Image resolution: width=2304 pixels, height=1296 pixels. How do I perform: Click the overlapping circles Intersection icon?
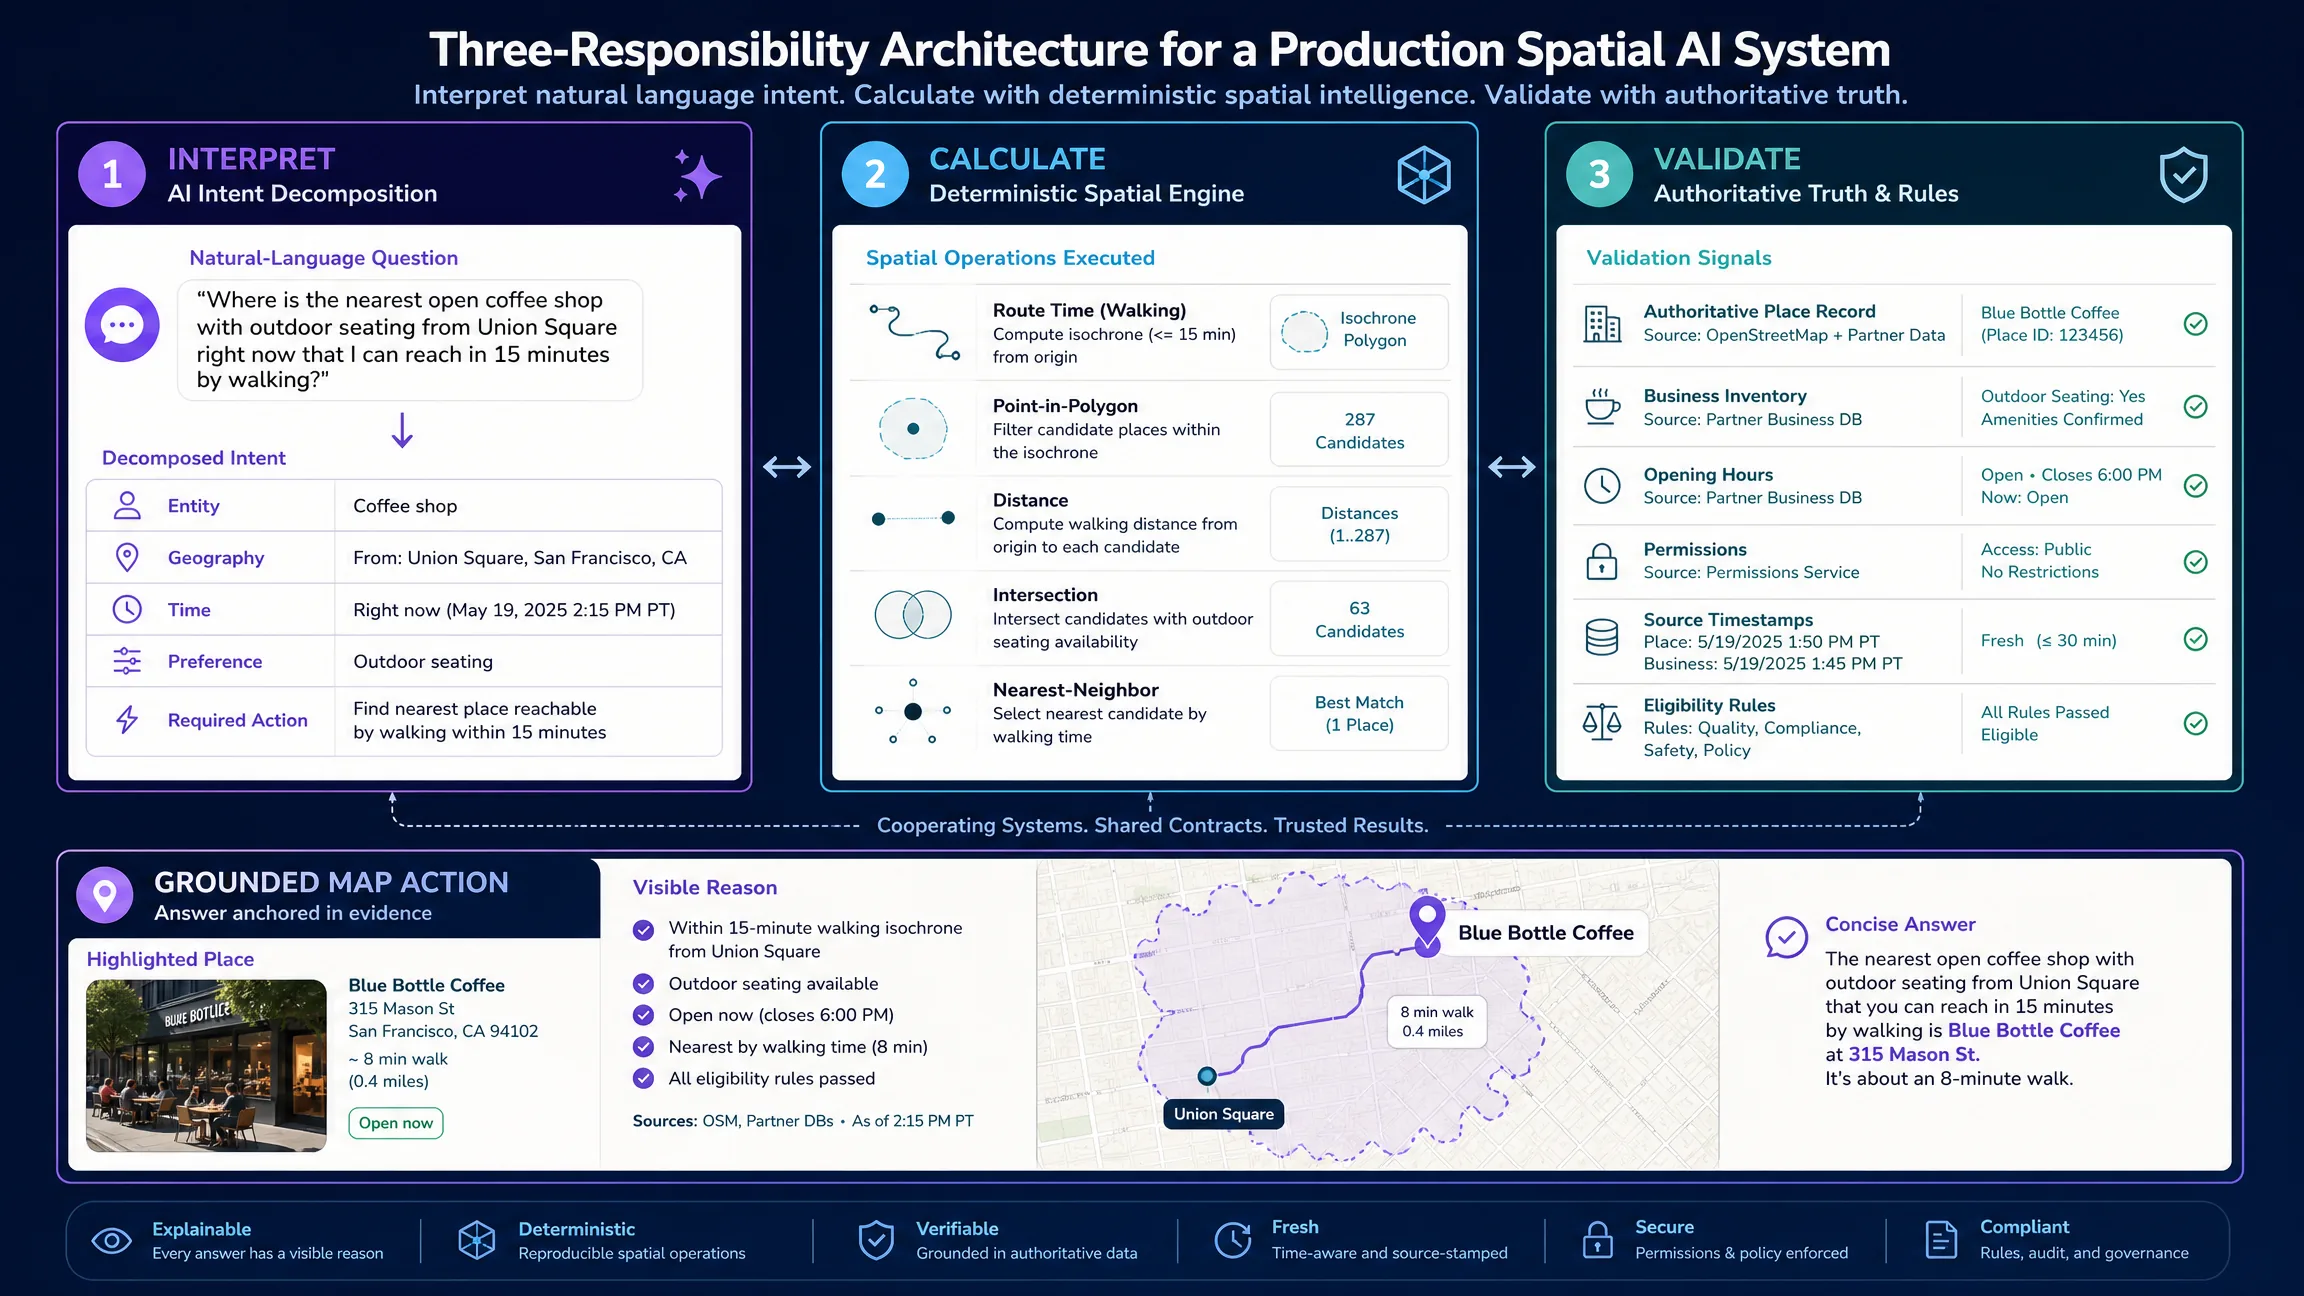pos(913,614)
